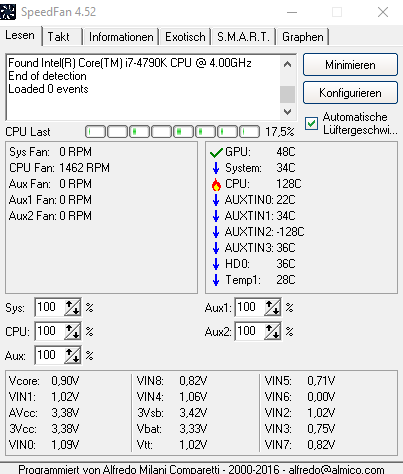This screenshot has width=403, height=474.
Task: Click the 'Loaded 0 events' log line
Action: tap(48, 89)
